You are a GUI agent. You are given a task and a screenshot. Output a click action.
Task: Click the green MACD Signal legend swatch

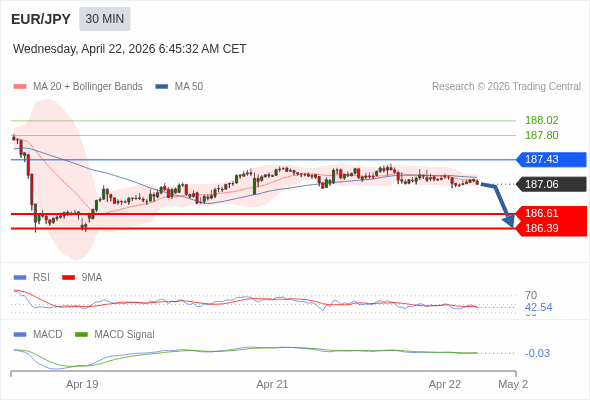pyautogui.click(x=81, y=335)
